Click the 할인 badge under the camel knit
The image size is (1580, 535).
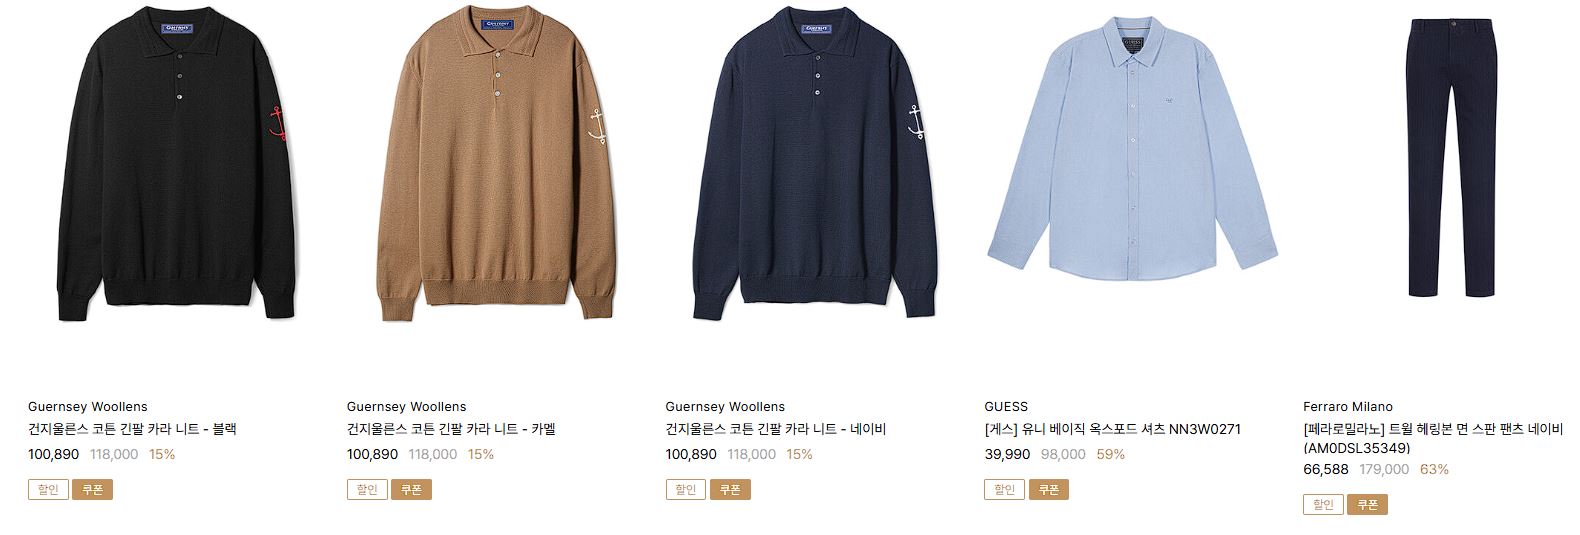pos(367,490)
